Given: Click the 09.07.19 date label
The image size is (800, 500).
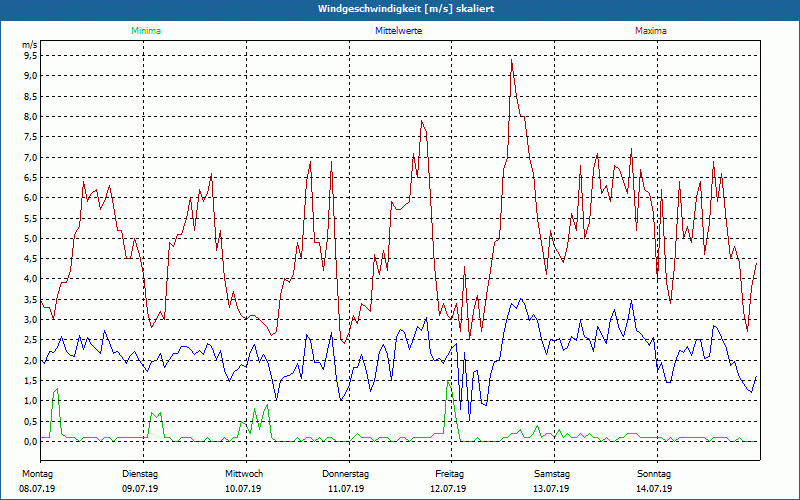Looking at the screenshot, I should pyautogui.click(x=140, y=489).
